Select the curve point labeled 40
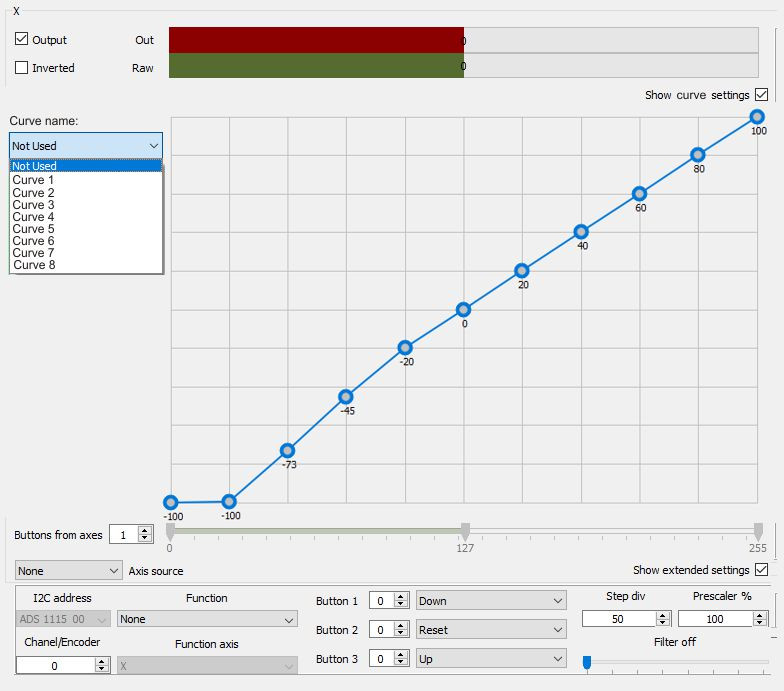784x691 pixels. coord(580,232)
